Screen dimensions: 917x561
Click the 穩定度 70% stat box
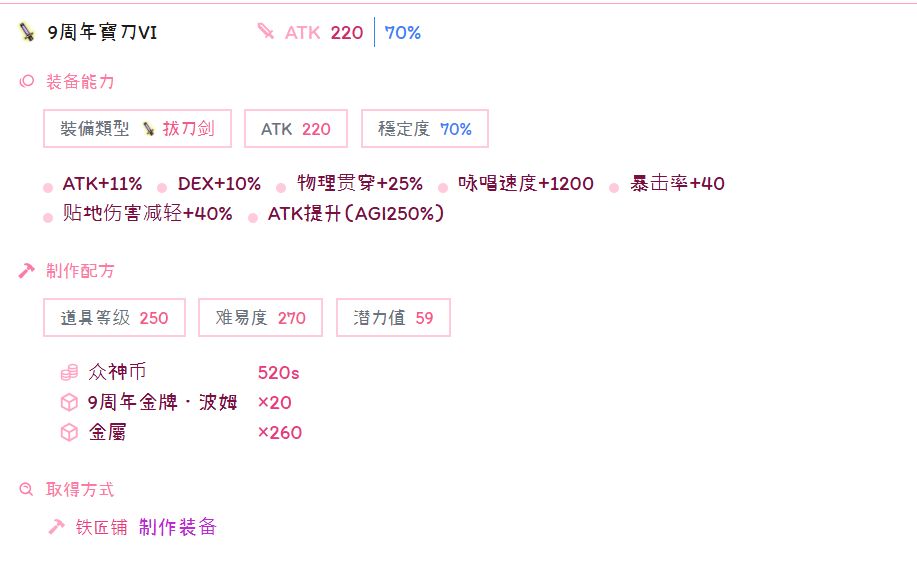[424, 129]
